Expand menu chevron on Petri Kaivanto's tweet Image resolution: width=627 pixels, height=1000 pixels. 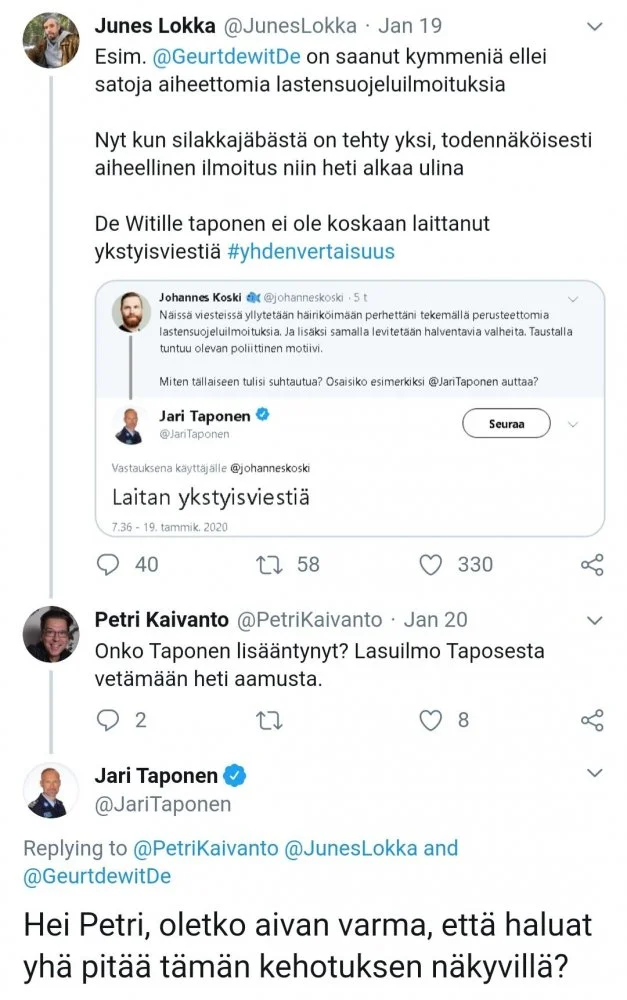(x=593, y=621)
